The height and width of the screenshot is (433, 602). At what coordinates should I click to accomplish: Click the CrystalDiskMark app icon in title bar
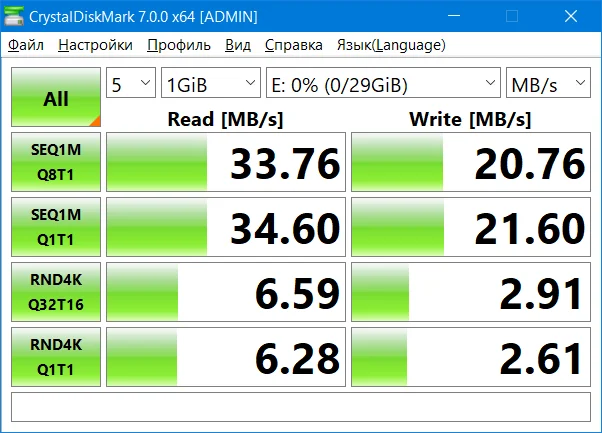click(x=14, y=16)
